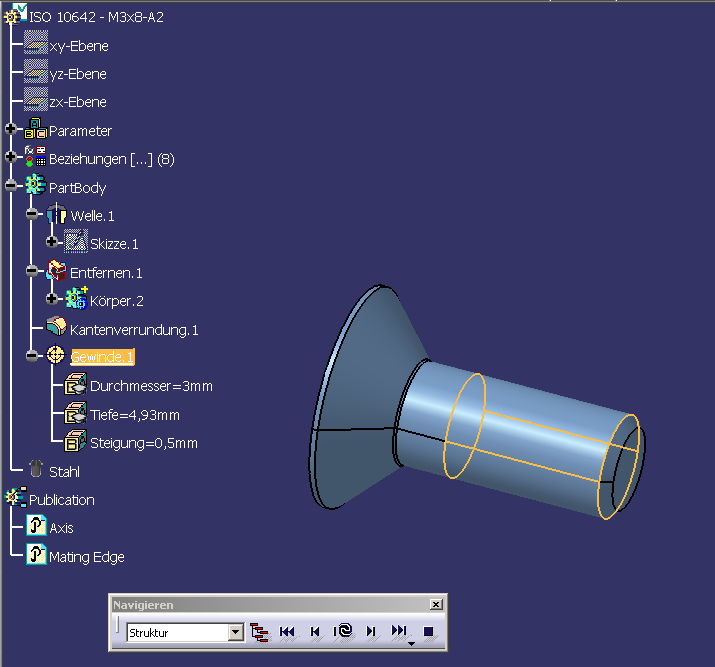
Task: Jump to last step in Navigieren
Action: [399, 632]
